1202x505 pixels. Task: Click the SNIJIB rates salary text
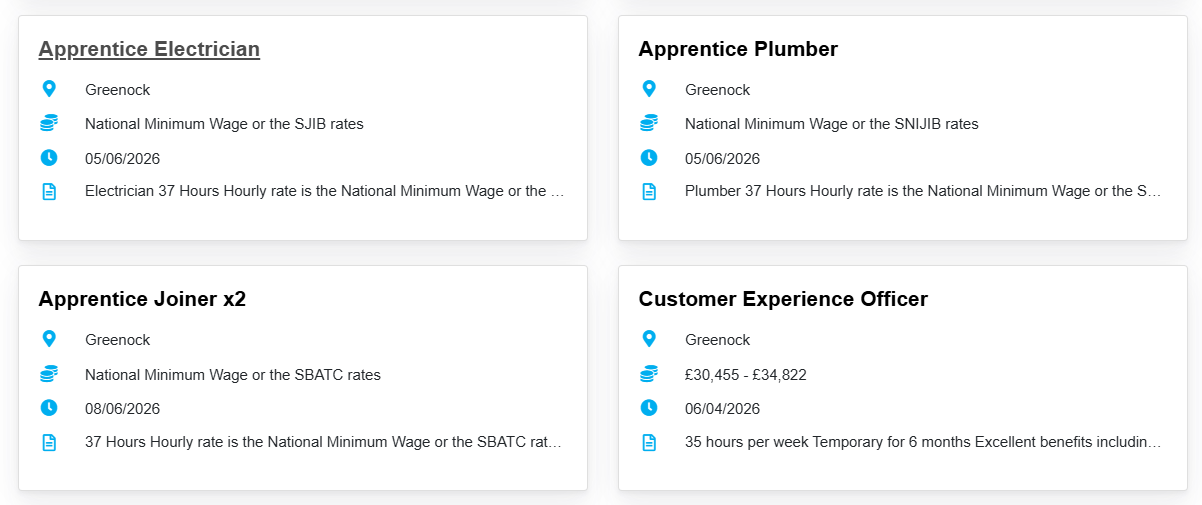[831, 124]
